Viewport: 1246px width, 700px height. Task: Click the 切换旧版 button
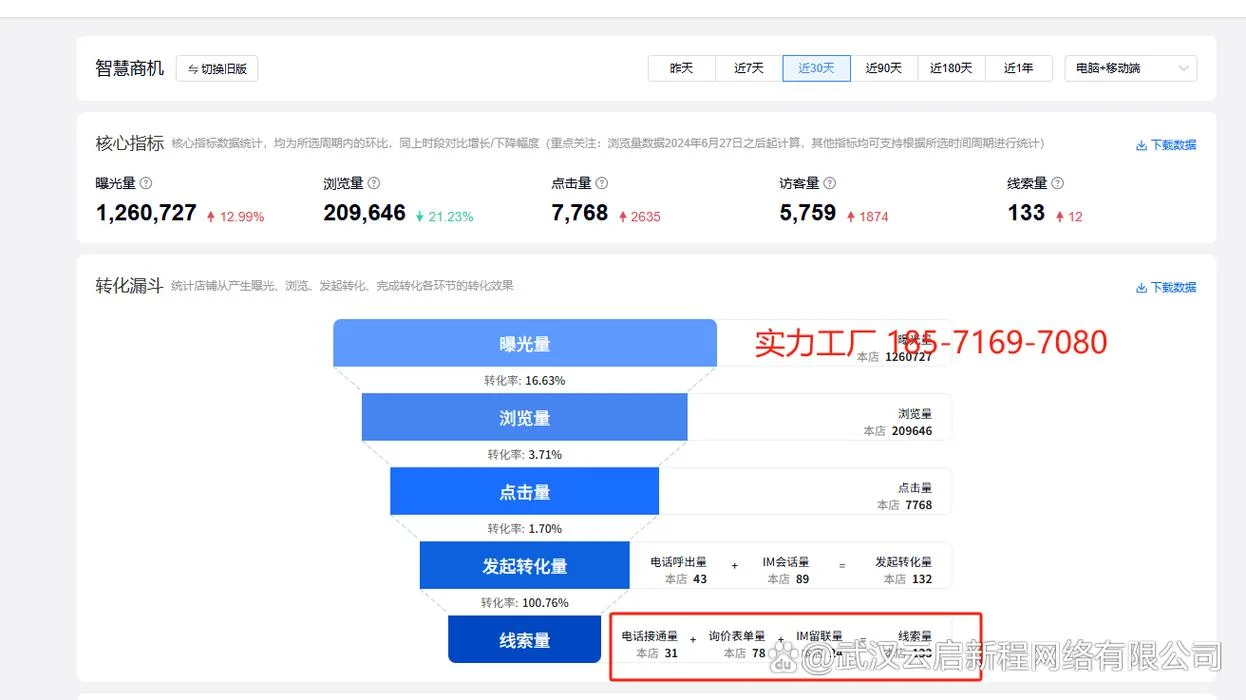(217, 68)
